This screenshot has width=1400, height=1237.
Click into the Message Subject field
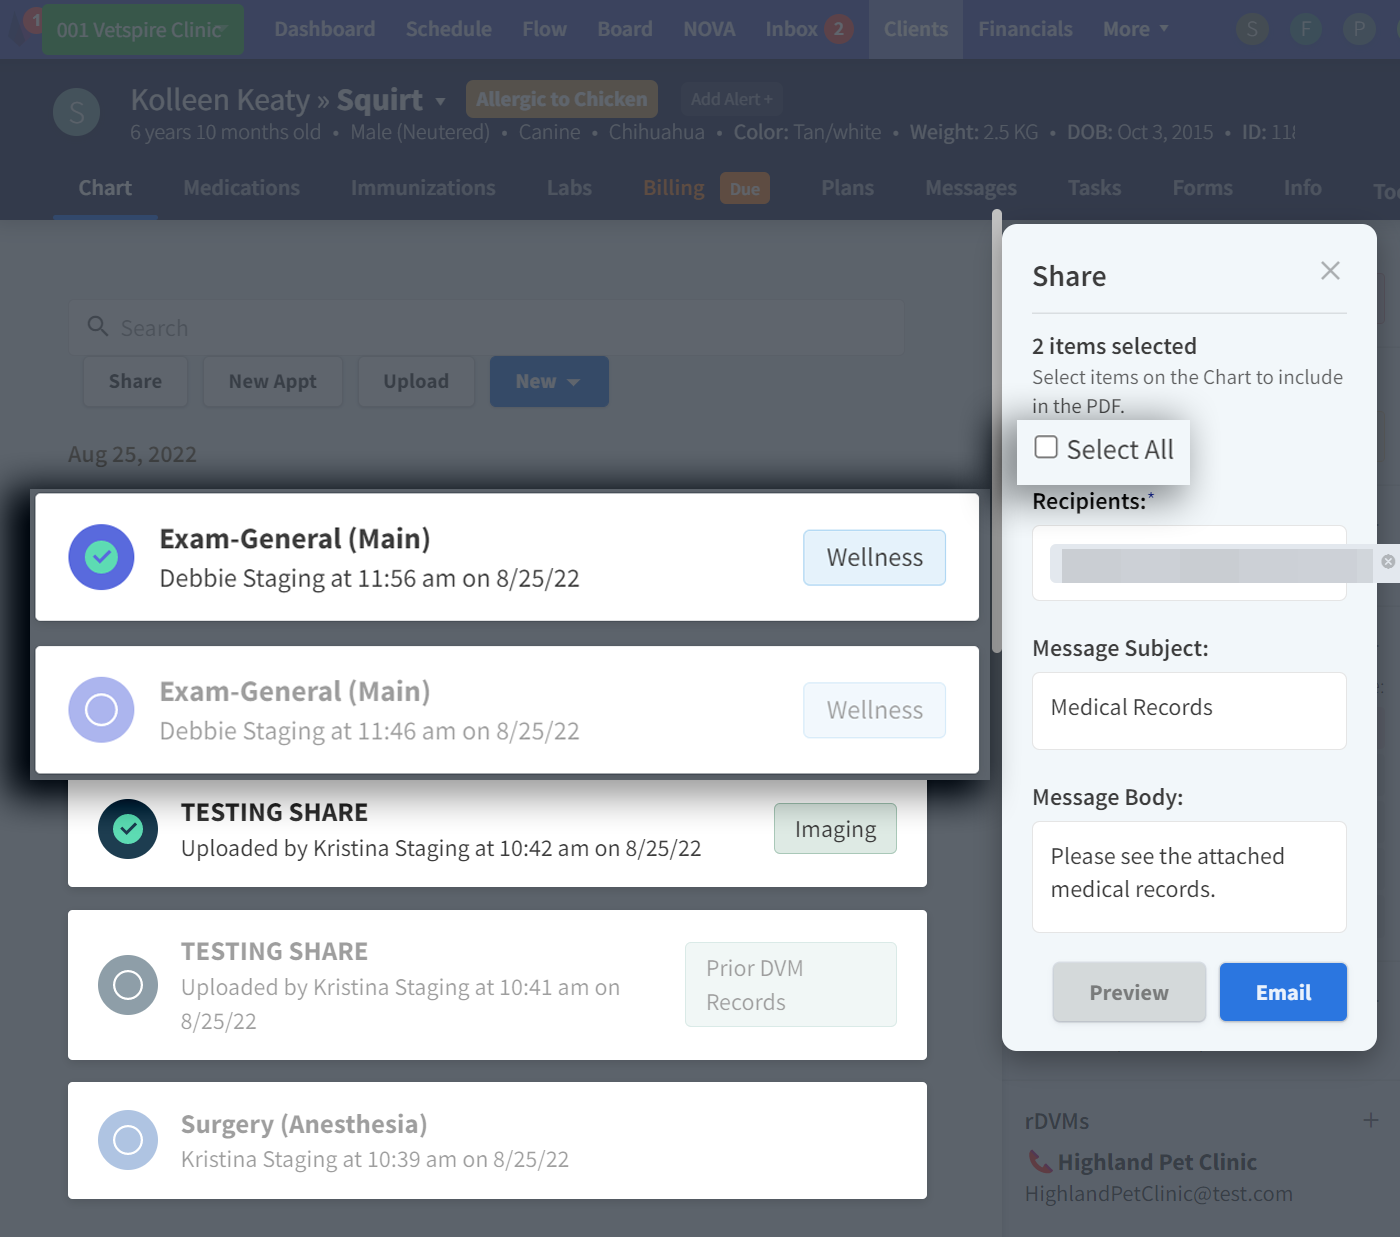pyautogui.click(x=1189, y=710)
